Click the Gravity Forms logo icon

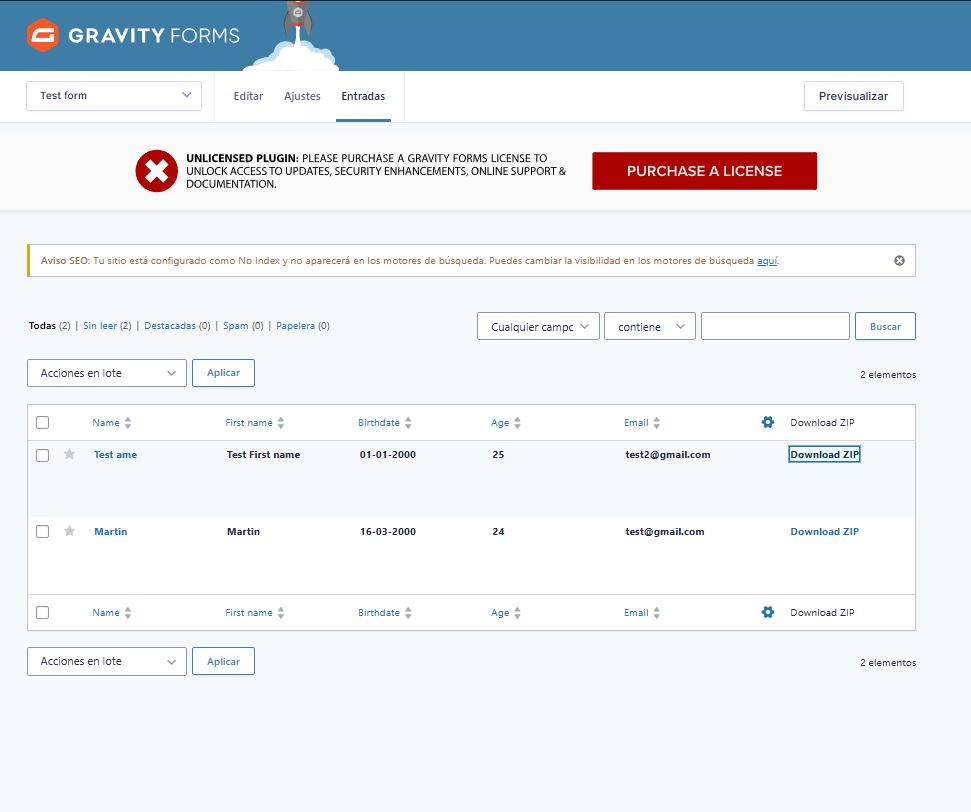[43, 35]
